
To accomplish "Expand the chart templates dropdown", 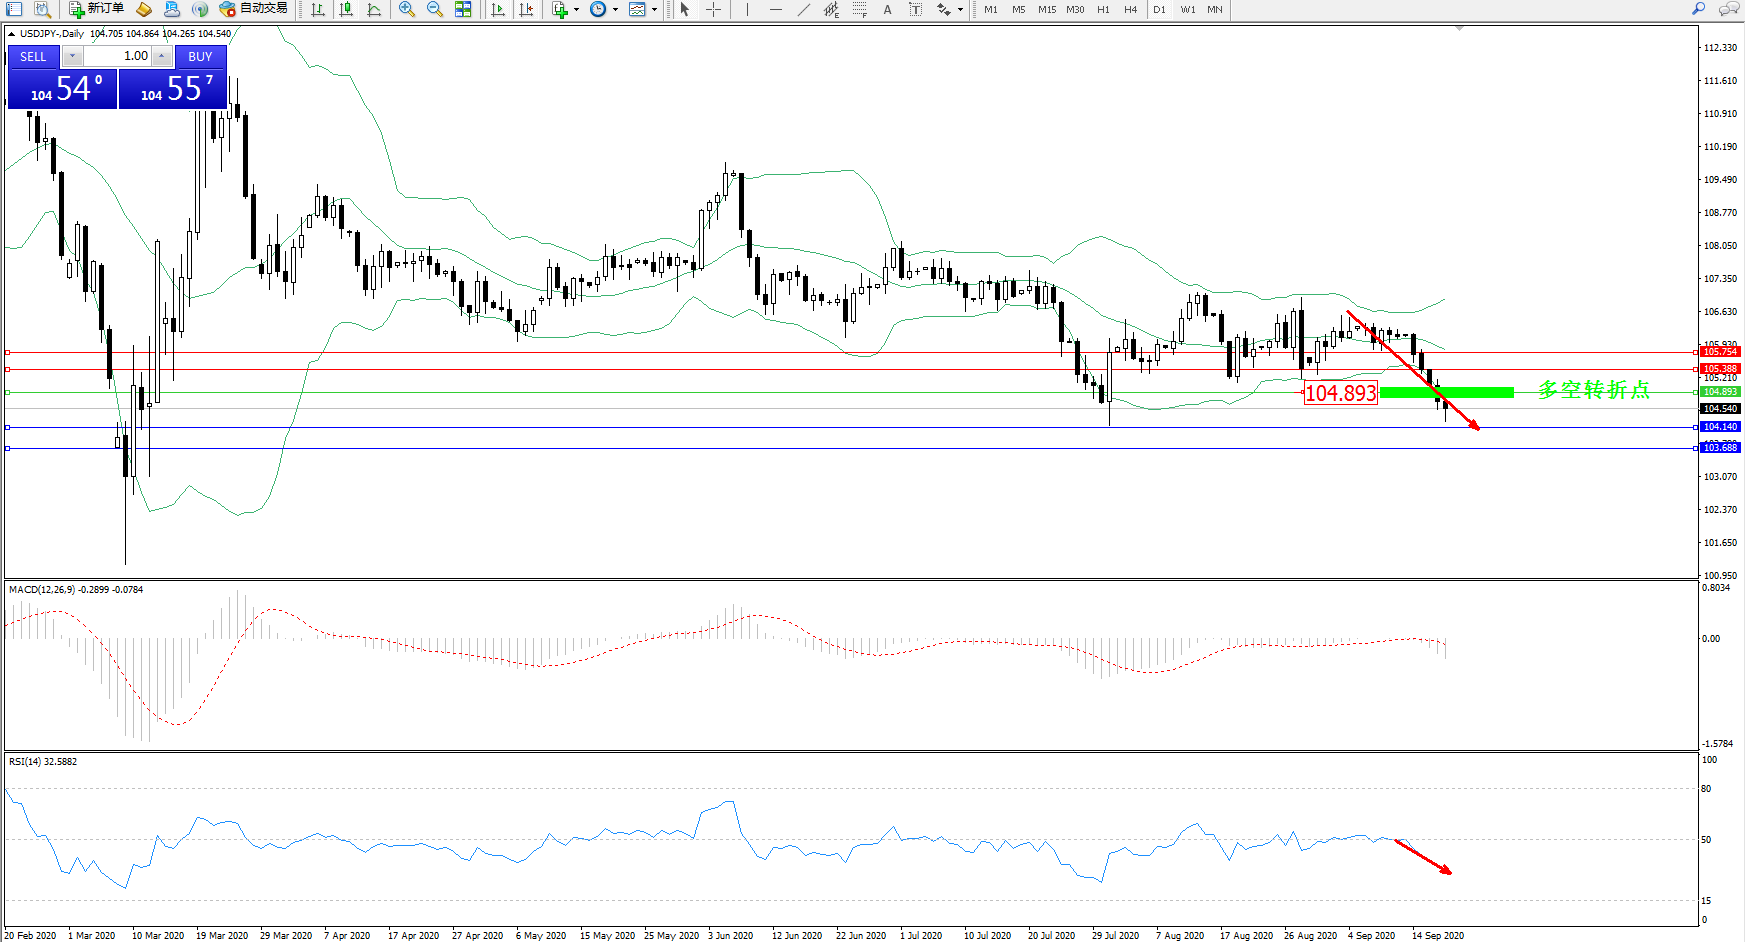I will [654, 10].
